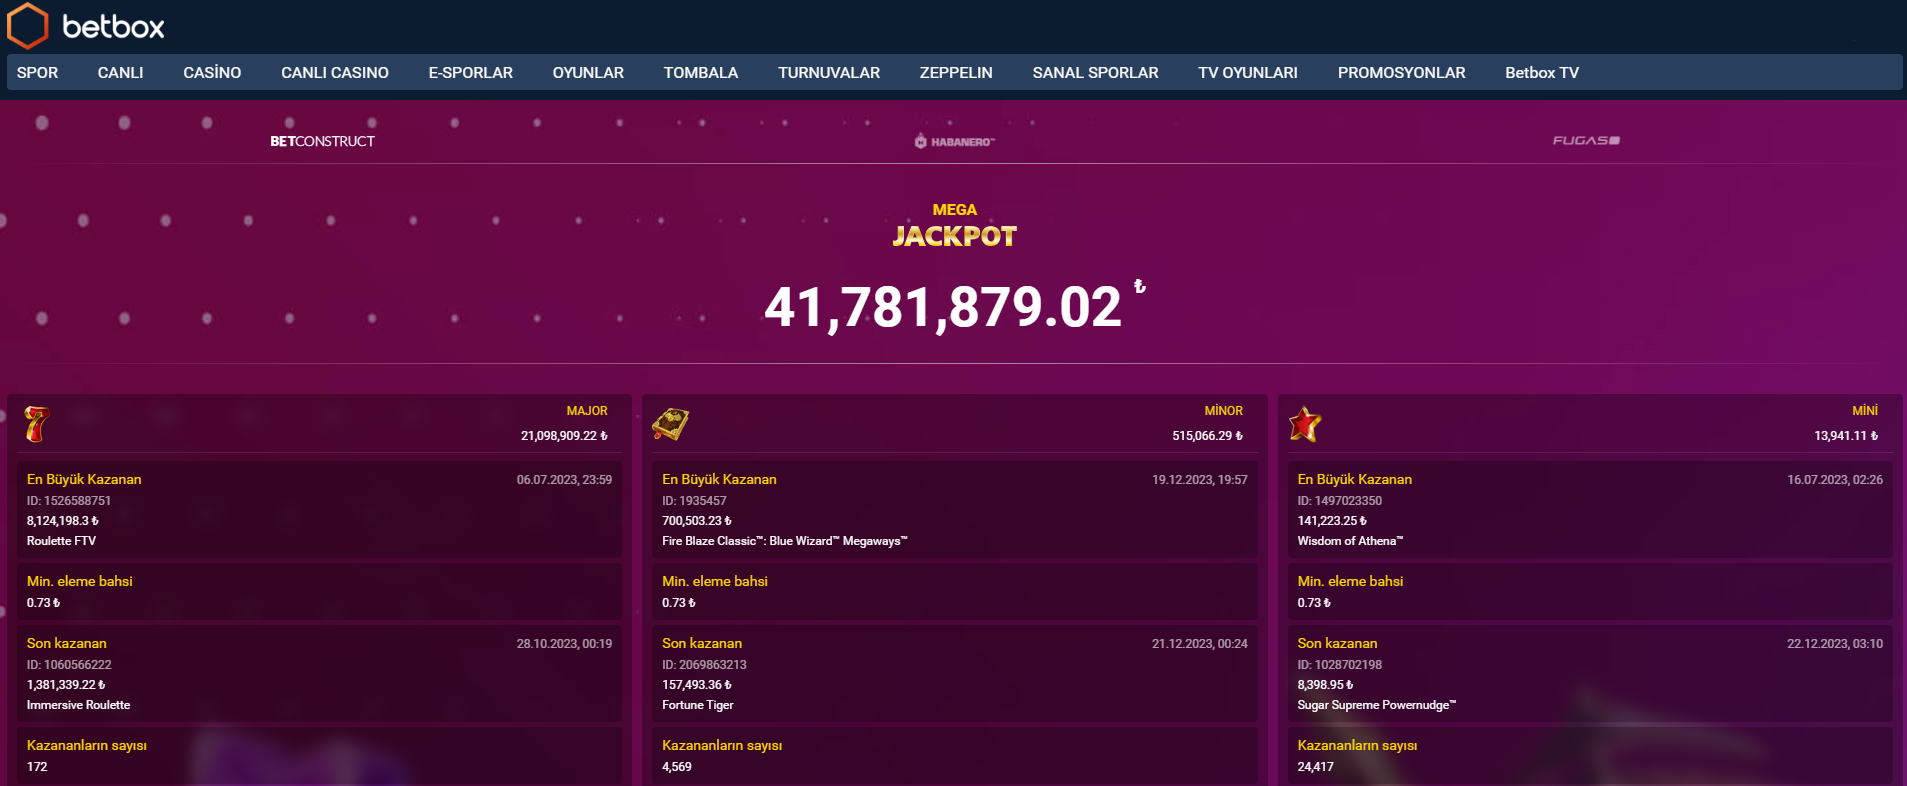The height and width of the screenshot is (786, 1907).
Task: Click the MİNİ jackpot label
Action: (1865, 411)
